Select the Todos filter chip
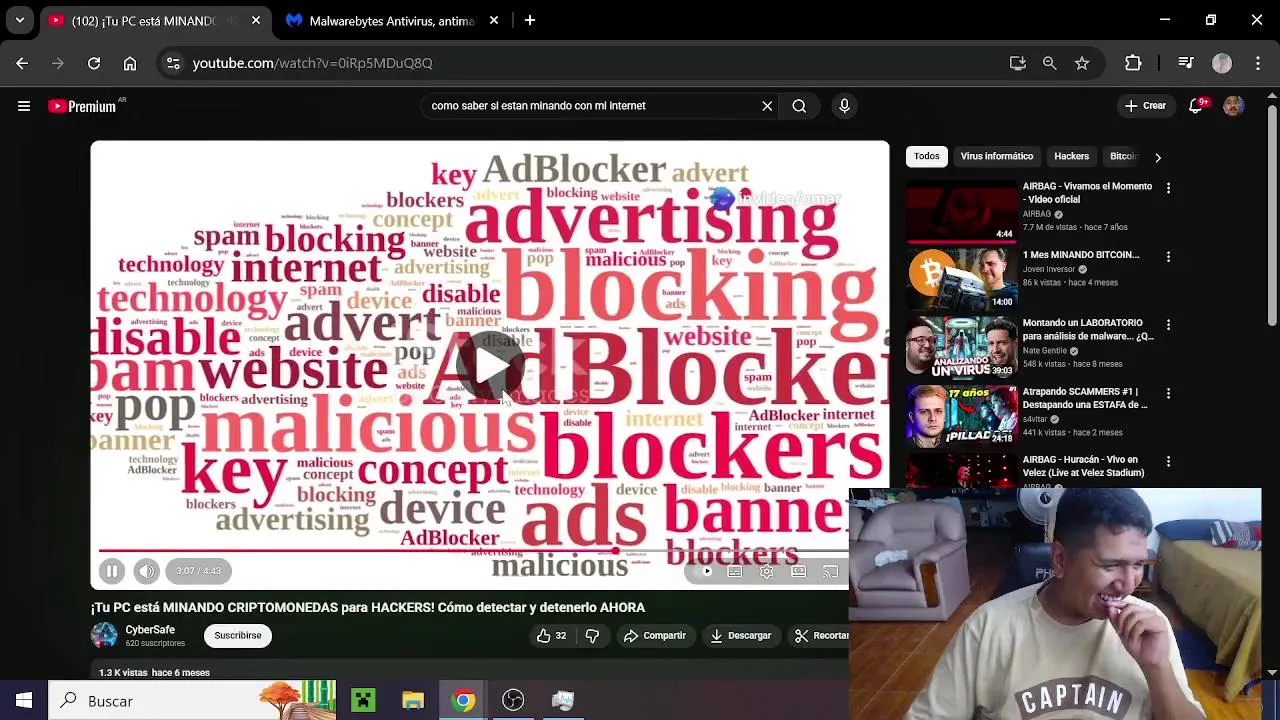 927,157
